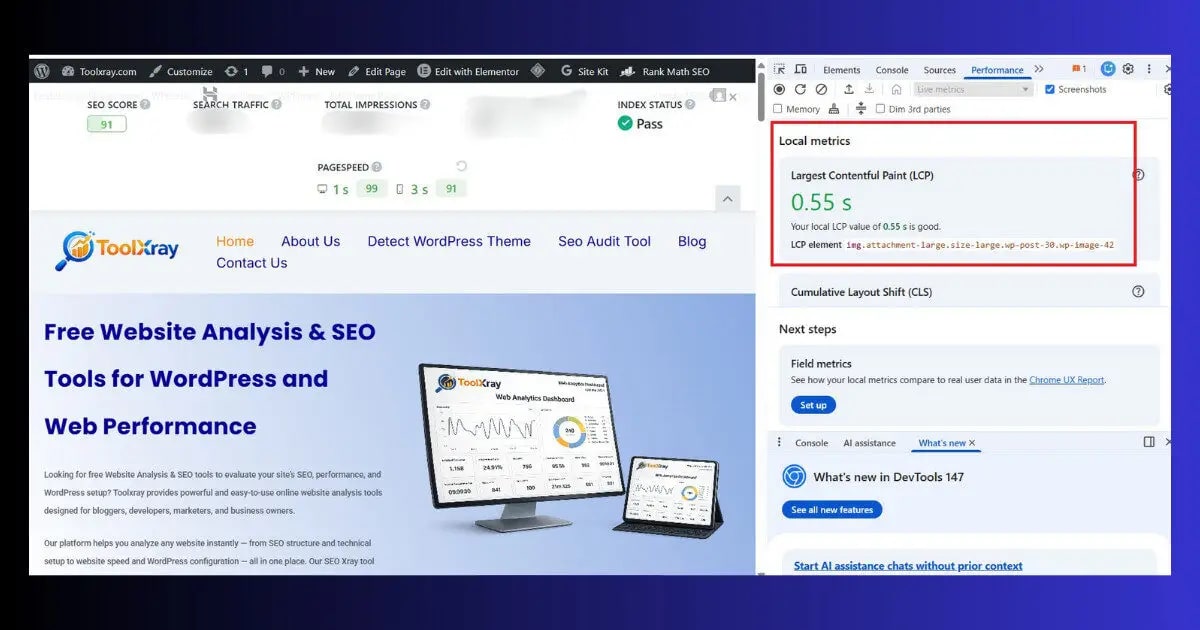Switch to the Elements tab
Viewport: 1200px width, 630px height.
pos(842,70)
